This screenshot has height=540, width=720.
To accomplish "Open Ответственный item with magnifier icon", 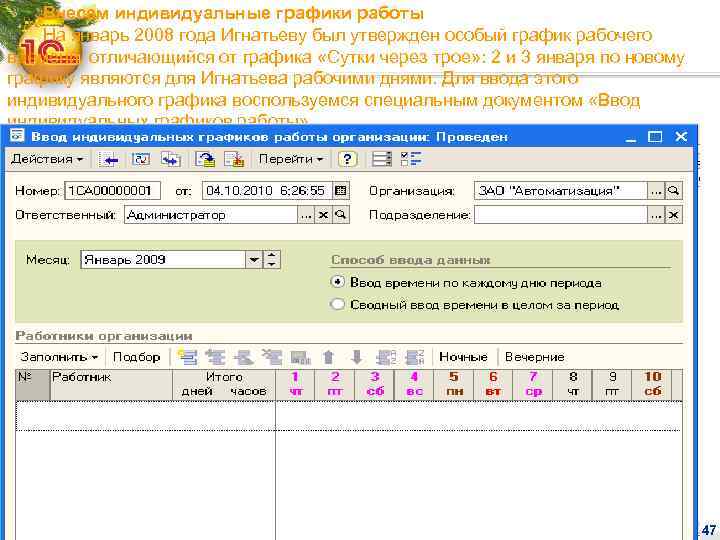I will [340, 215].
